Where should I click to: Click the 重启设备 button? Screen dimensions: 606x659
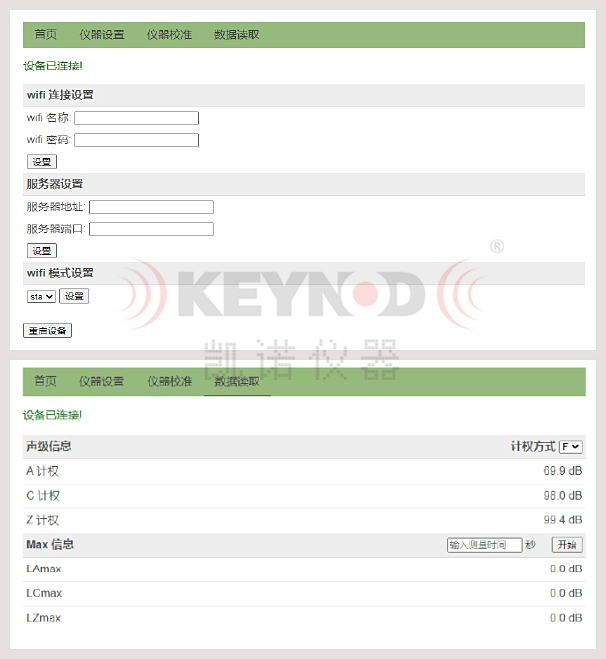47,330
